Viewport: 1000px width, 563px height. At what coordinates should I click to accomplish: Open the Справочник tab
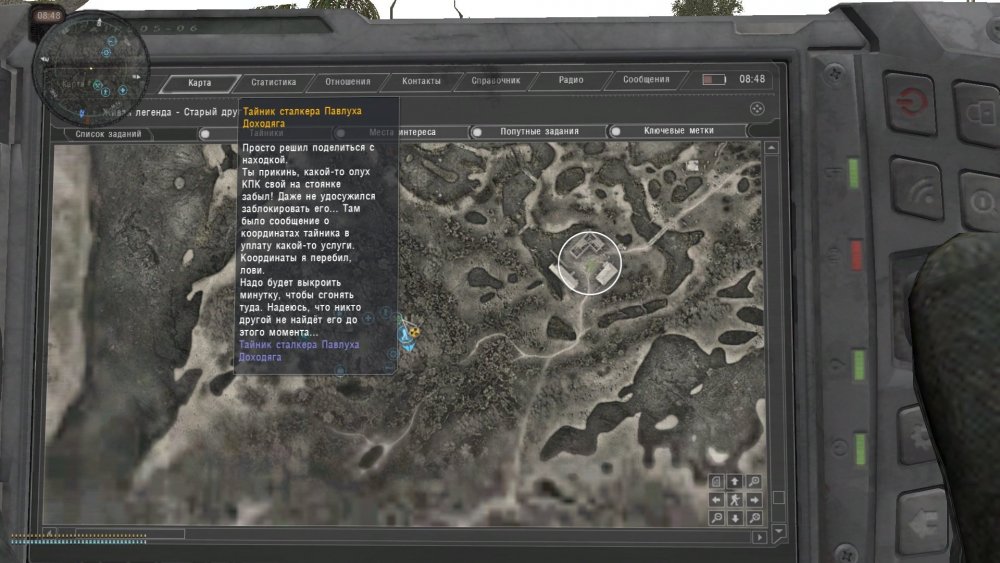point(496,80)
